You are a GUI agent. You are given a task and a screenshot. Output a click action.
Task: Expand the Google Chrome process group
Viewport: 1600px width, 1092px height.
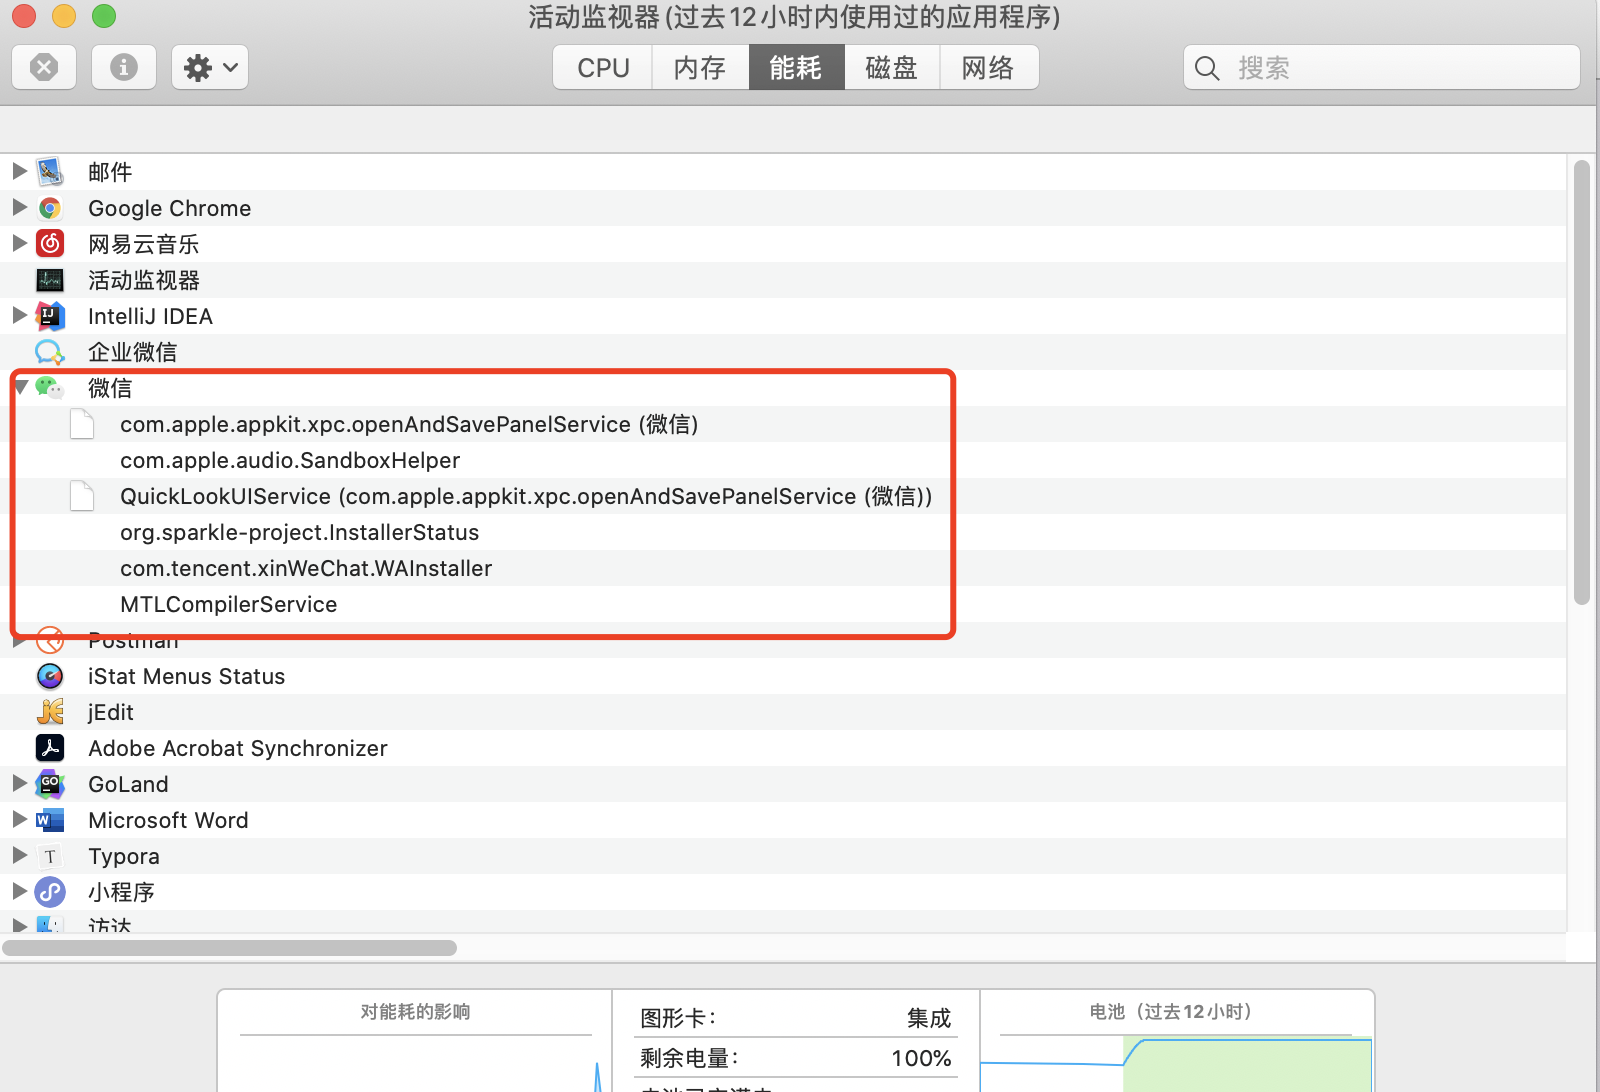click(x=19, y=207)
